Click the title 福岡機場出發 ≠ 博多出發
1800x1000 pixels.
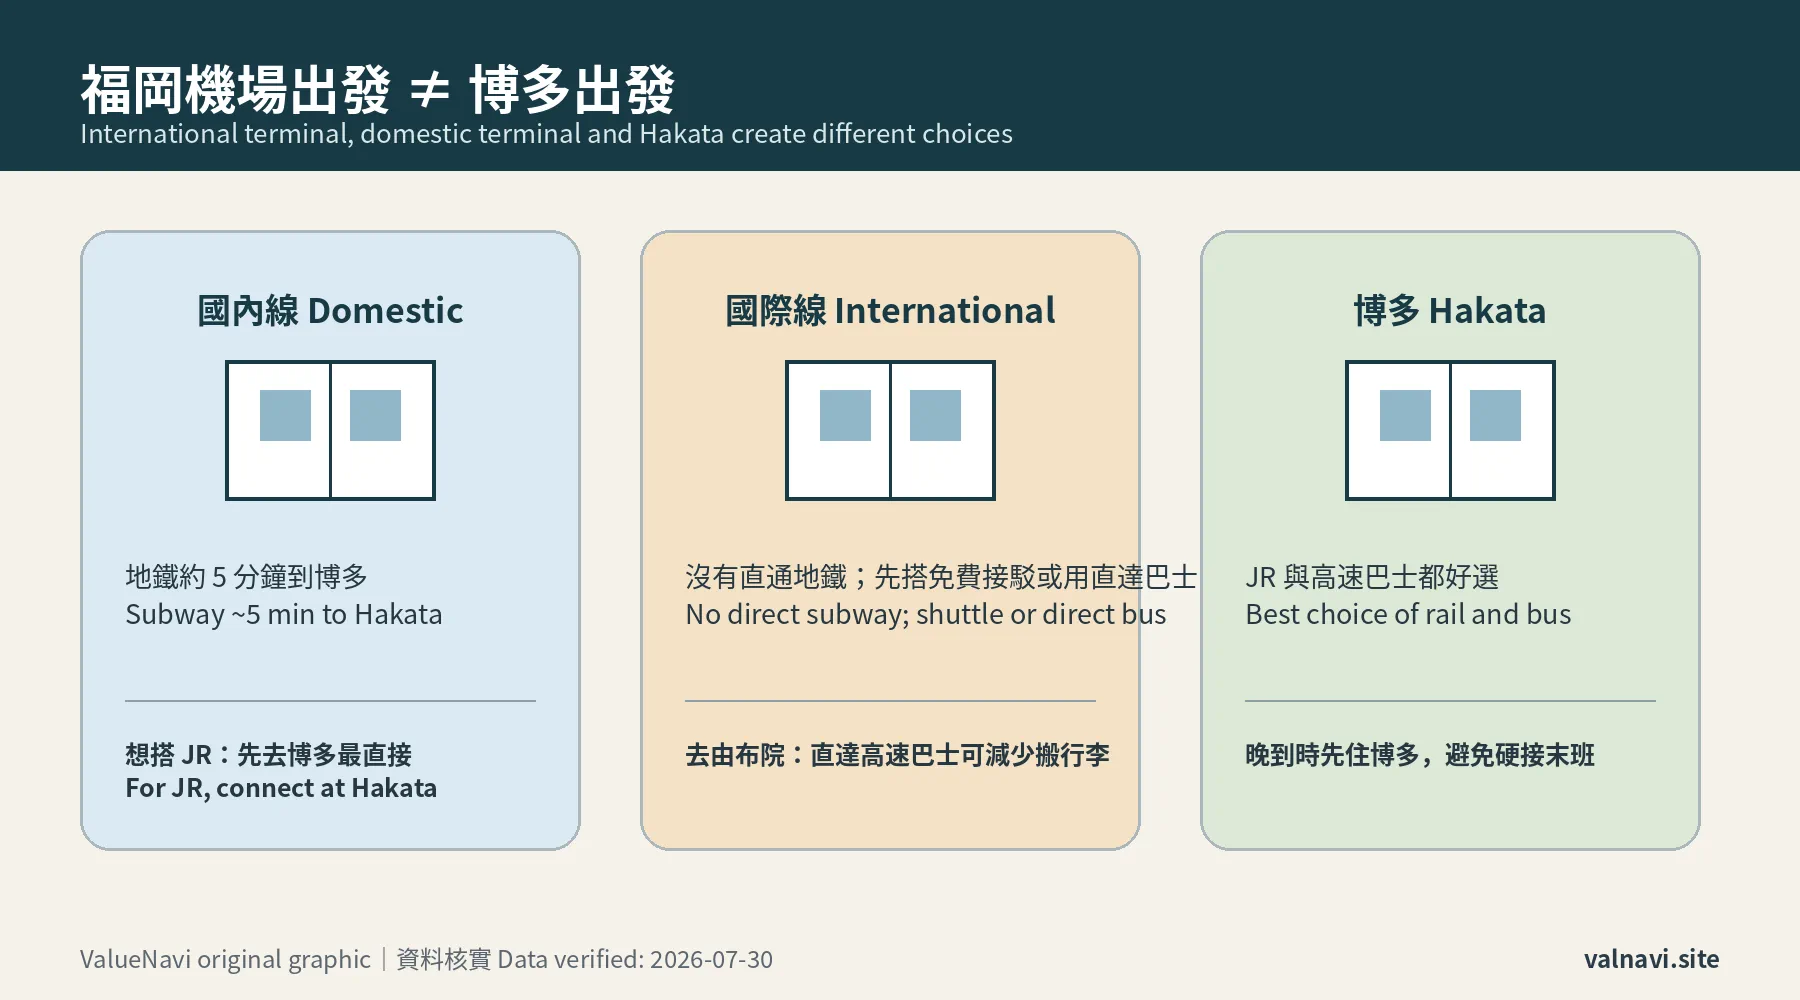377,90
